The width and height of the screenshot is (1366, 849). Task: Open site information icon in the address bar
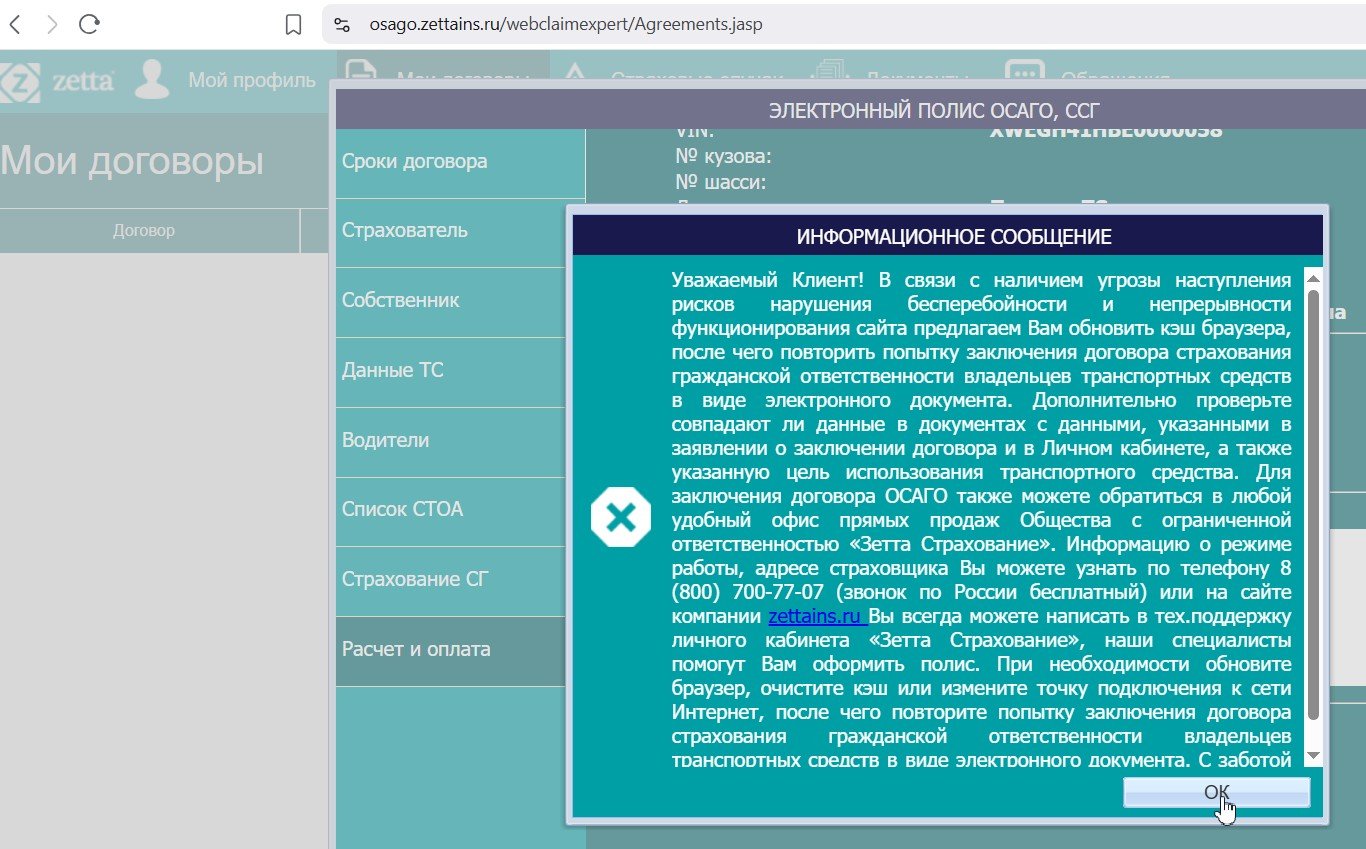tap(342, 25)
